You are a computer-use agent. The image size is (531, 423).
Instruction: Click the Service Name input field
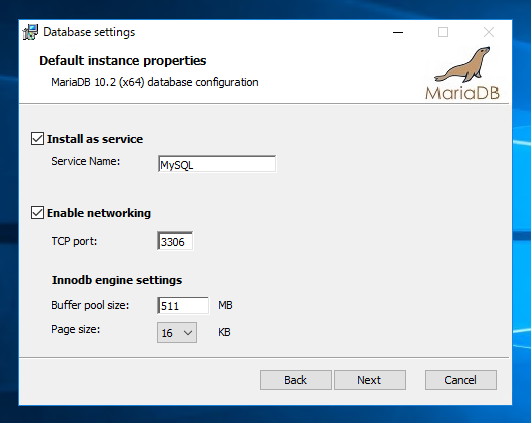(217, 164)
